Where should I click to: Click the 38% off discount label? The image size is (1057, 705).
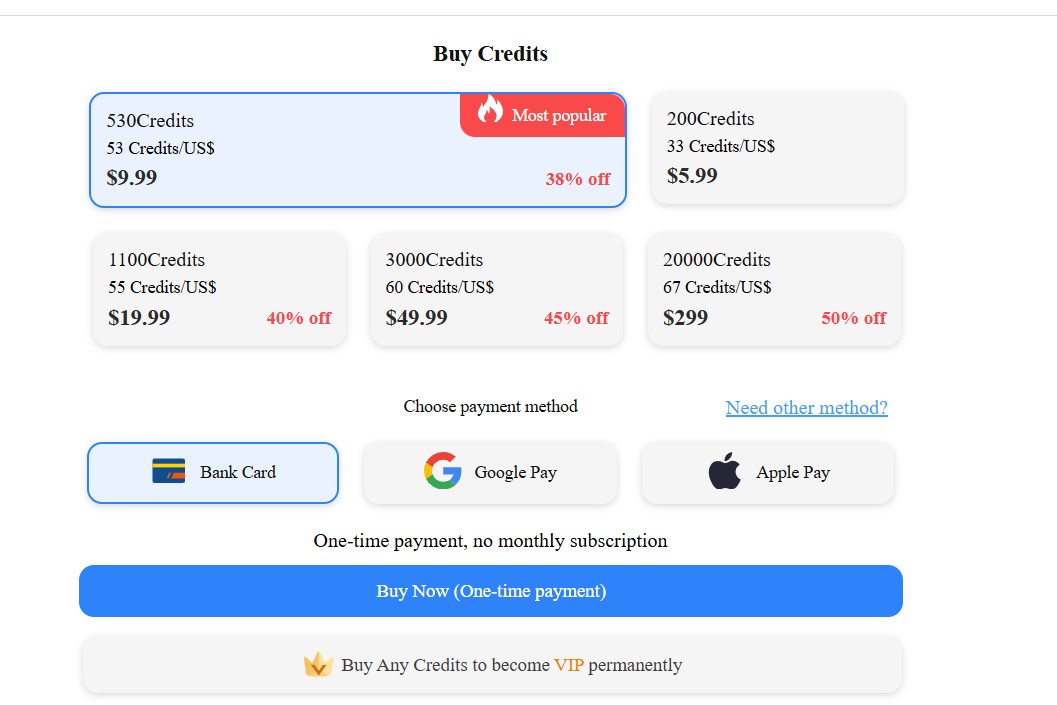point(578,180)
